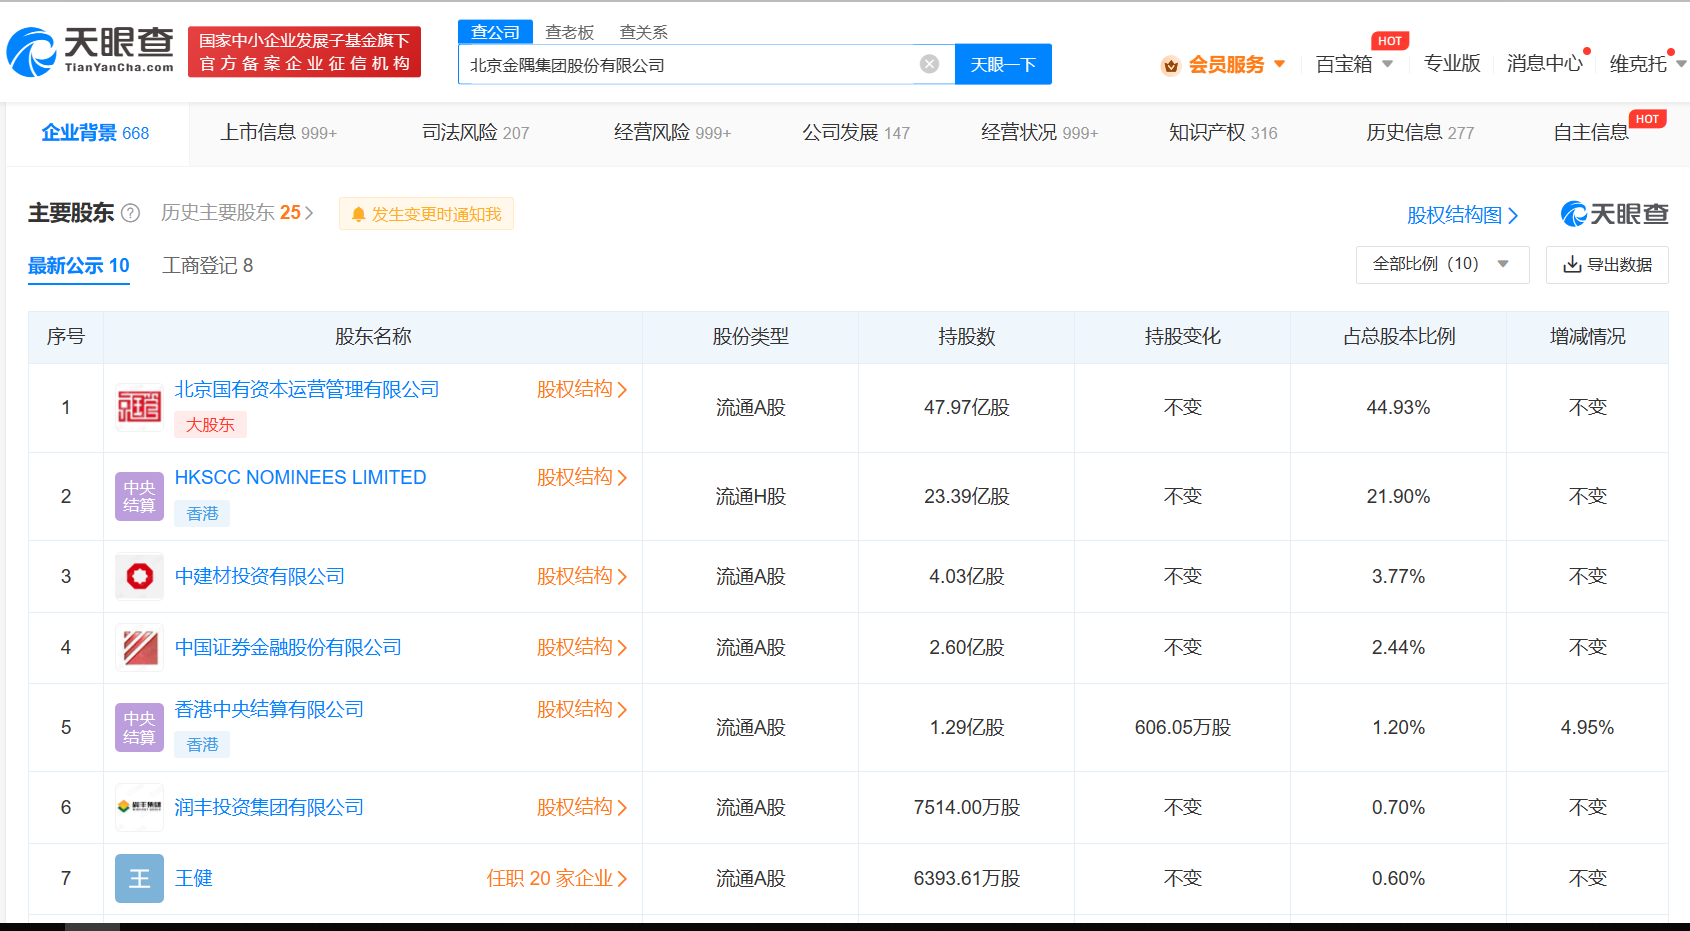Viewport: 1690px width, 931px height.
Task: Click the 天眼一下 search button
Action: [x=1002, y=64]
